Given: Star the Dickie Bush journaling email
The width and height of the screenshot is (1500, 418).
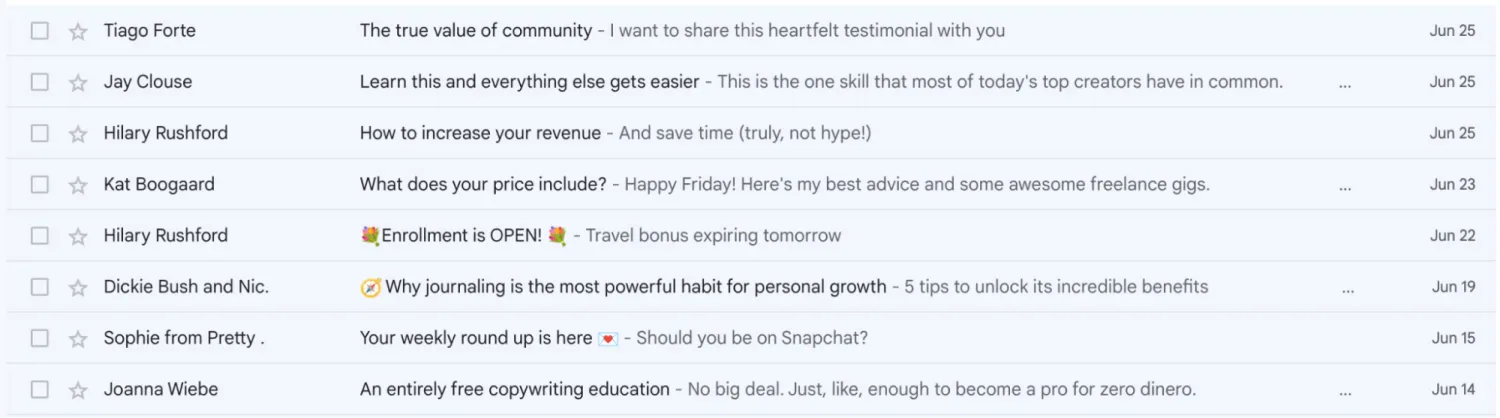Looking at the screenshot, I should 78,287.
